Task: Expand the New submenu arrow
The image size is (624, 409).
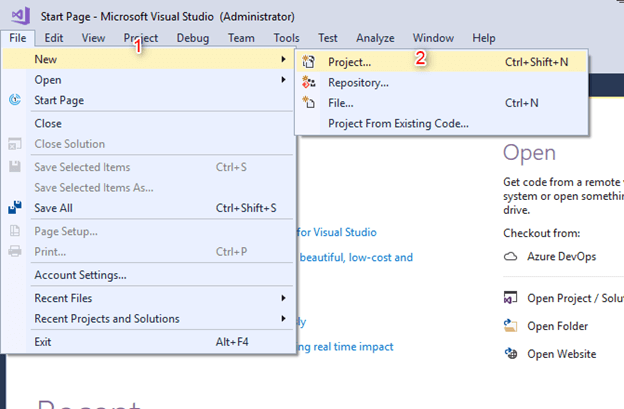Action: [x=284, y=60]
